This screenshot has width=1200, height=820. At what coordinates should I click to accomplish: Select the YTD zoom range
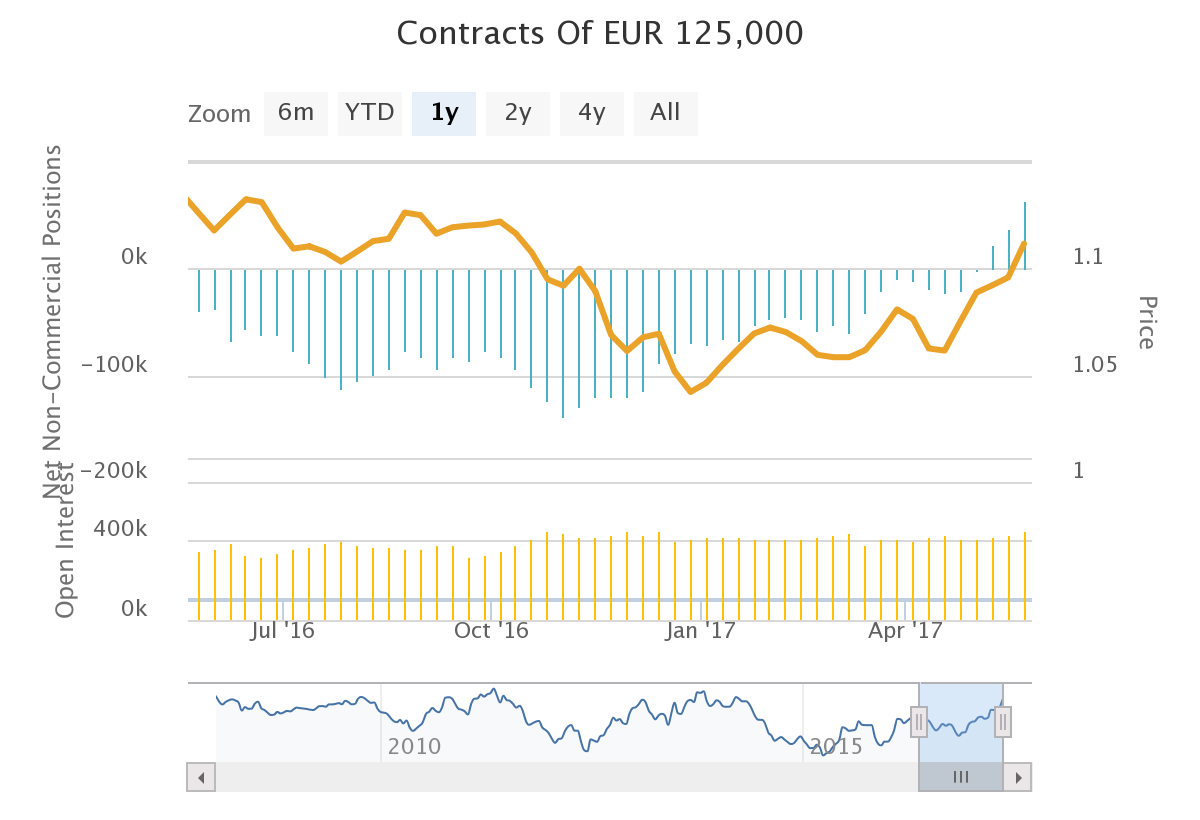tap(370, 113)
